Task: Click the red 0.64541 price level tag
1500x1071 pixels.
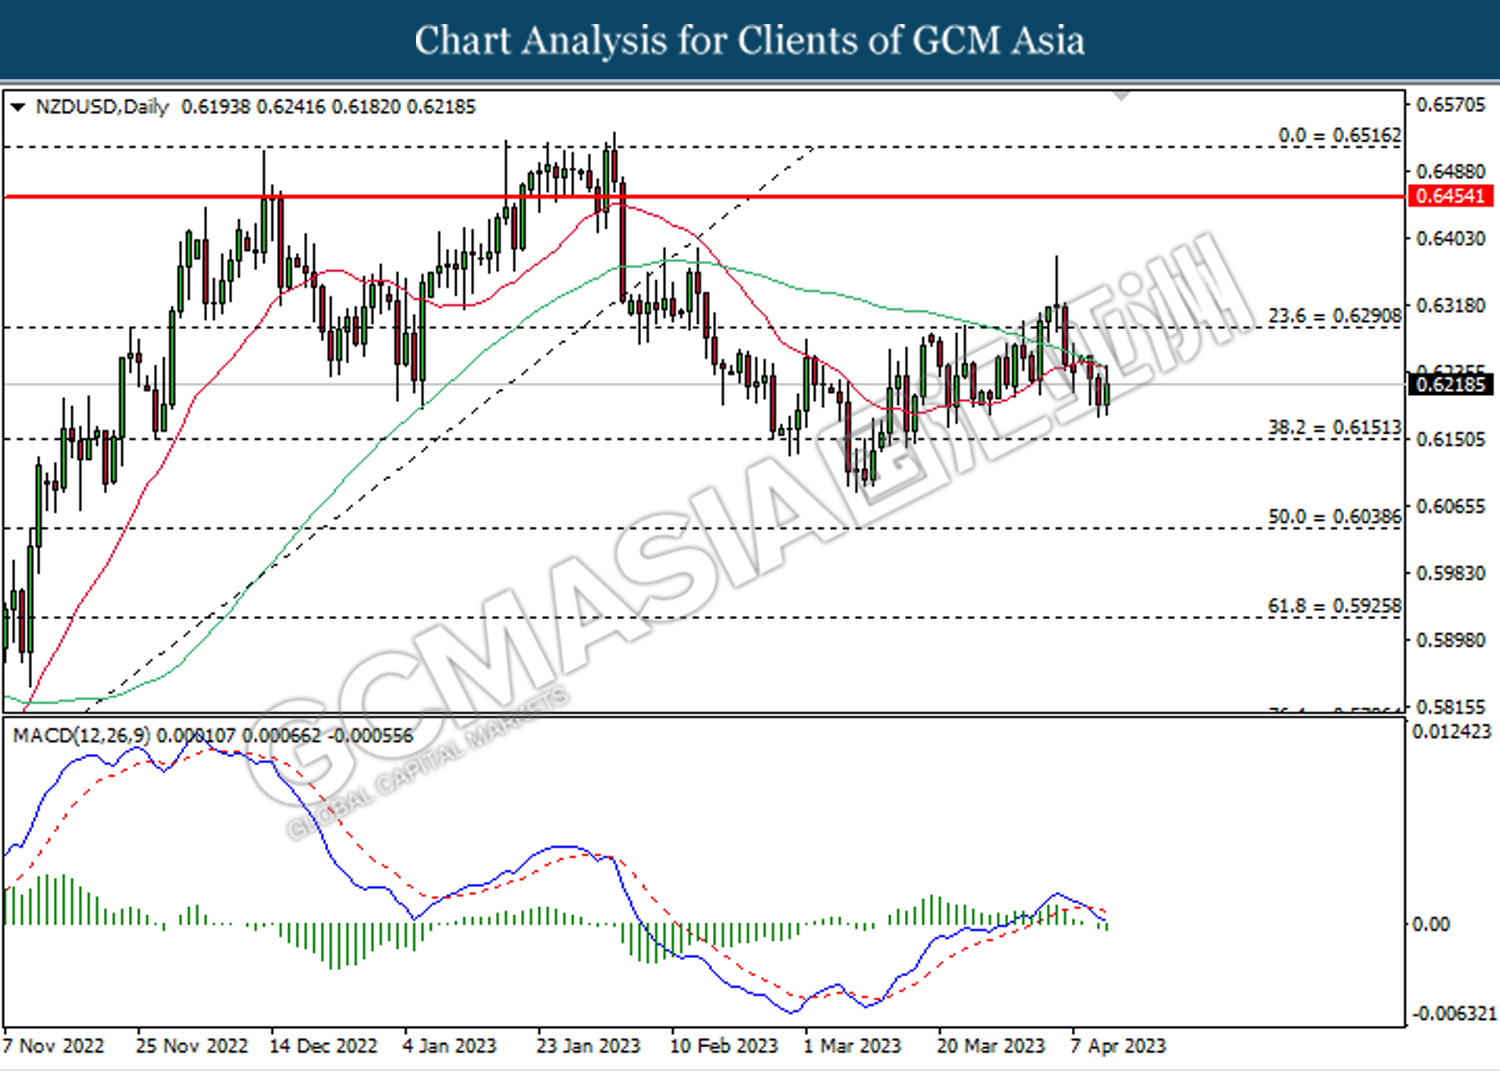Action: tap(1451, 196)
